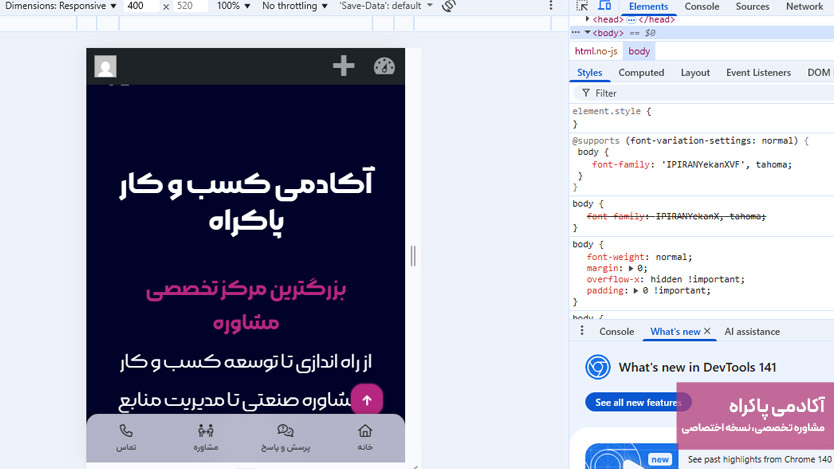
Task: Click the new-badge video thumbnail
Action: [631, 456]
